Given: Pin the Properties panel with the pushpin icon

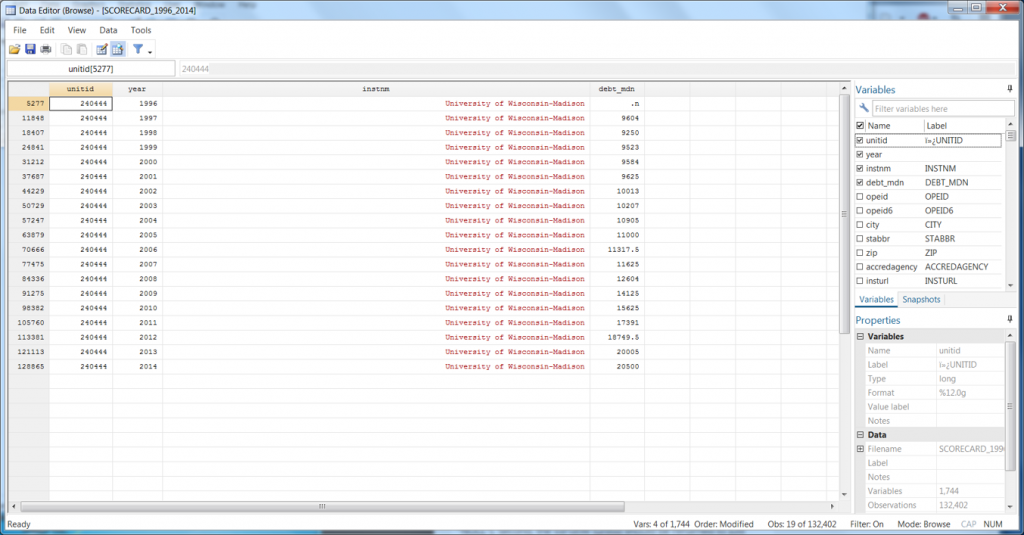Looking at the screenshot, I should pyautogui.click(x=1009, y=320).
